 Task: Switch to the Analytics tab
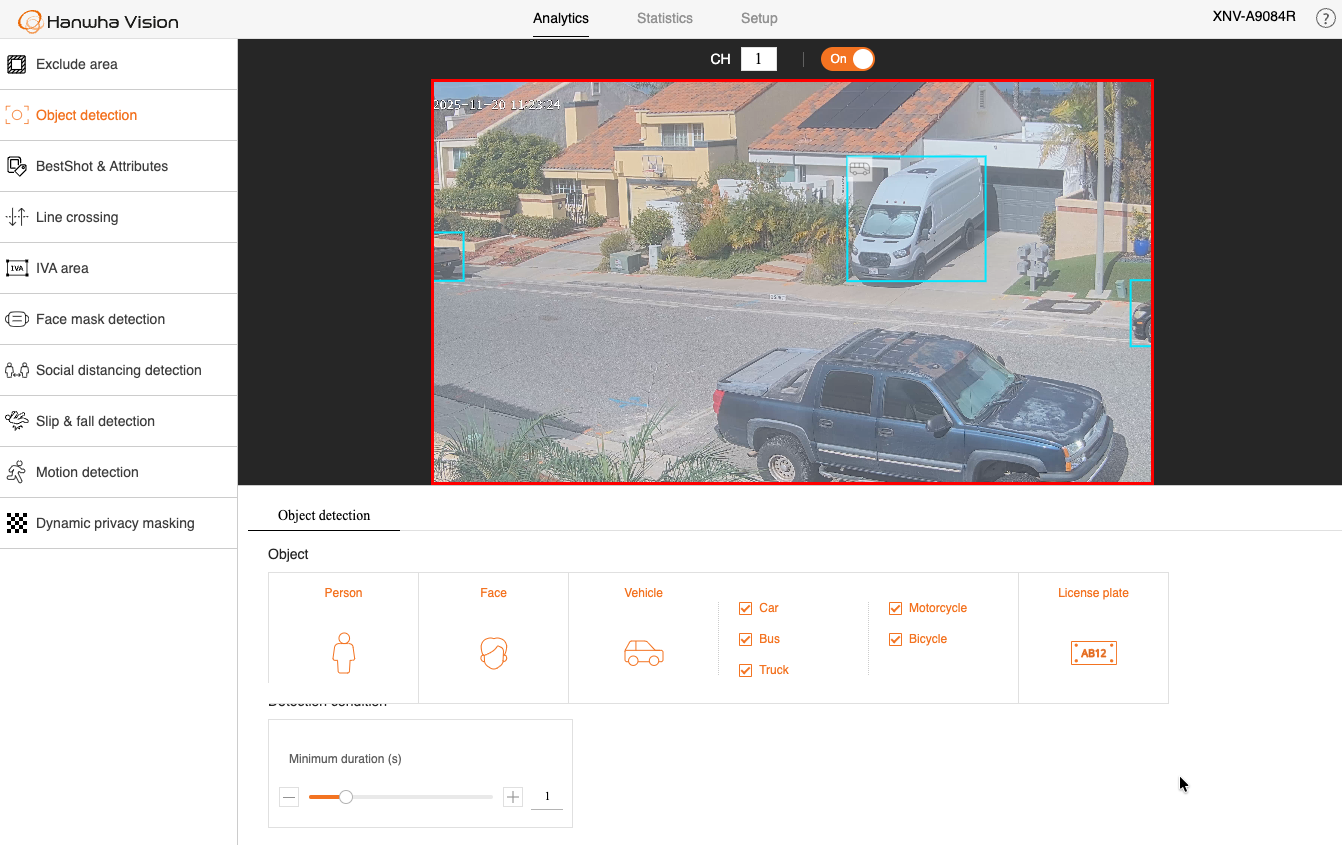[561, 18]
